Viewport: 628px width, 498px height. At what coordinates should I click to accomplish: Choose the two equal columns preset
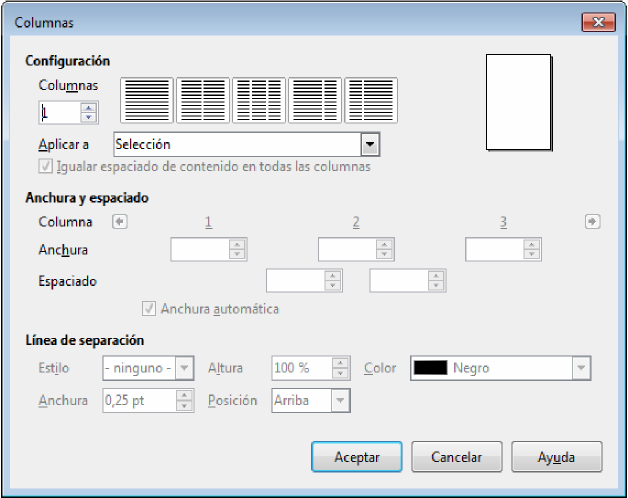pos(203,100)
